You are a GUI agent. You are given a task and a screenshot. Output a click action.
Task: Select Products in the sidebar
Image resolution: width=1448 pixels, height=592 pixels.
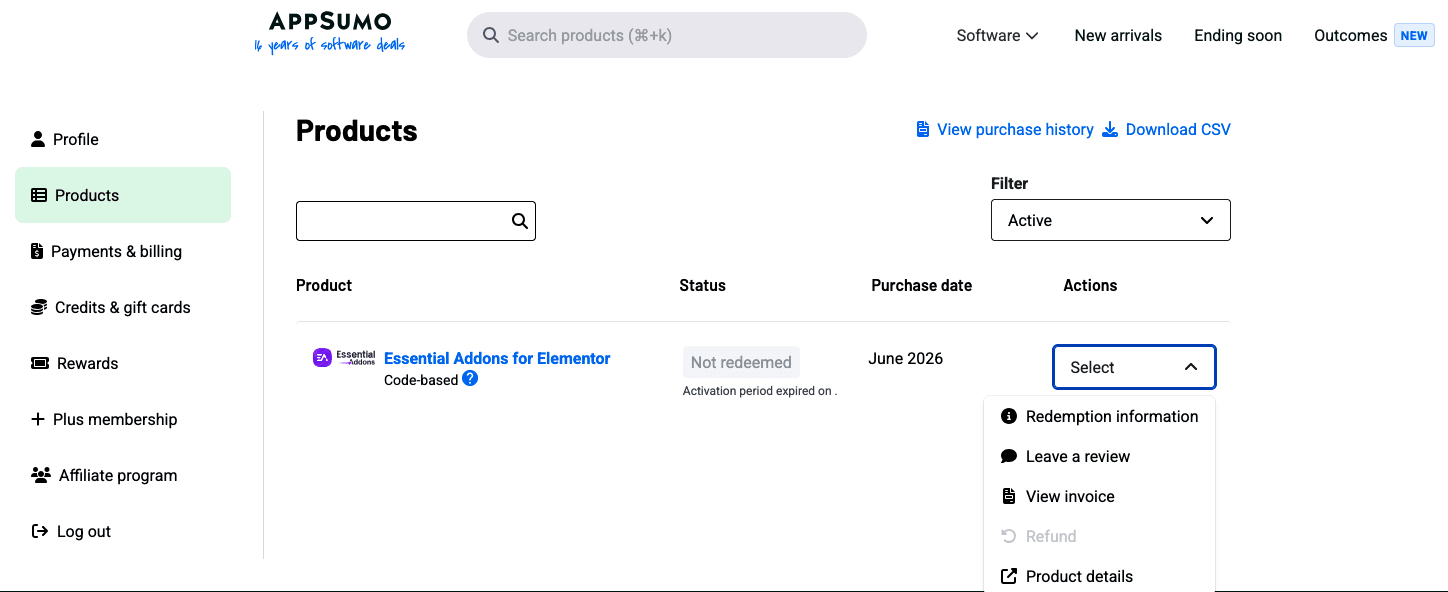tap(123, 195)
